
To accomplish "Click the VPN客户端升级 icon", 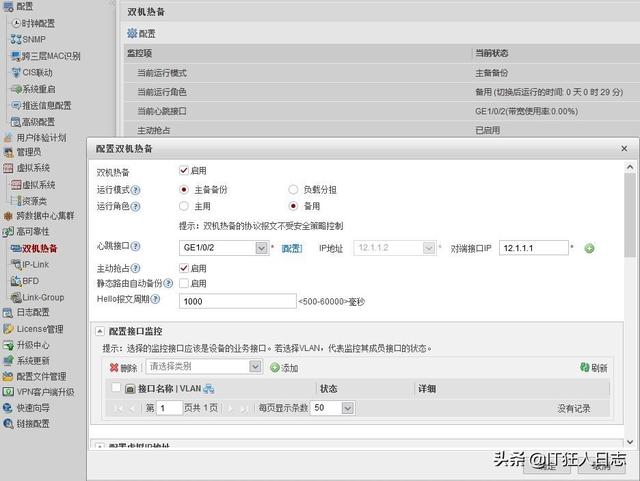I will point(8,392).
